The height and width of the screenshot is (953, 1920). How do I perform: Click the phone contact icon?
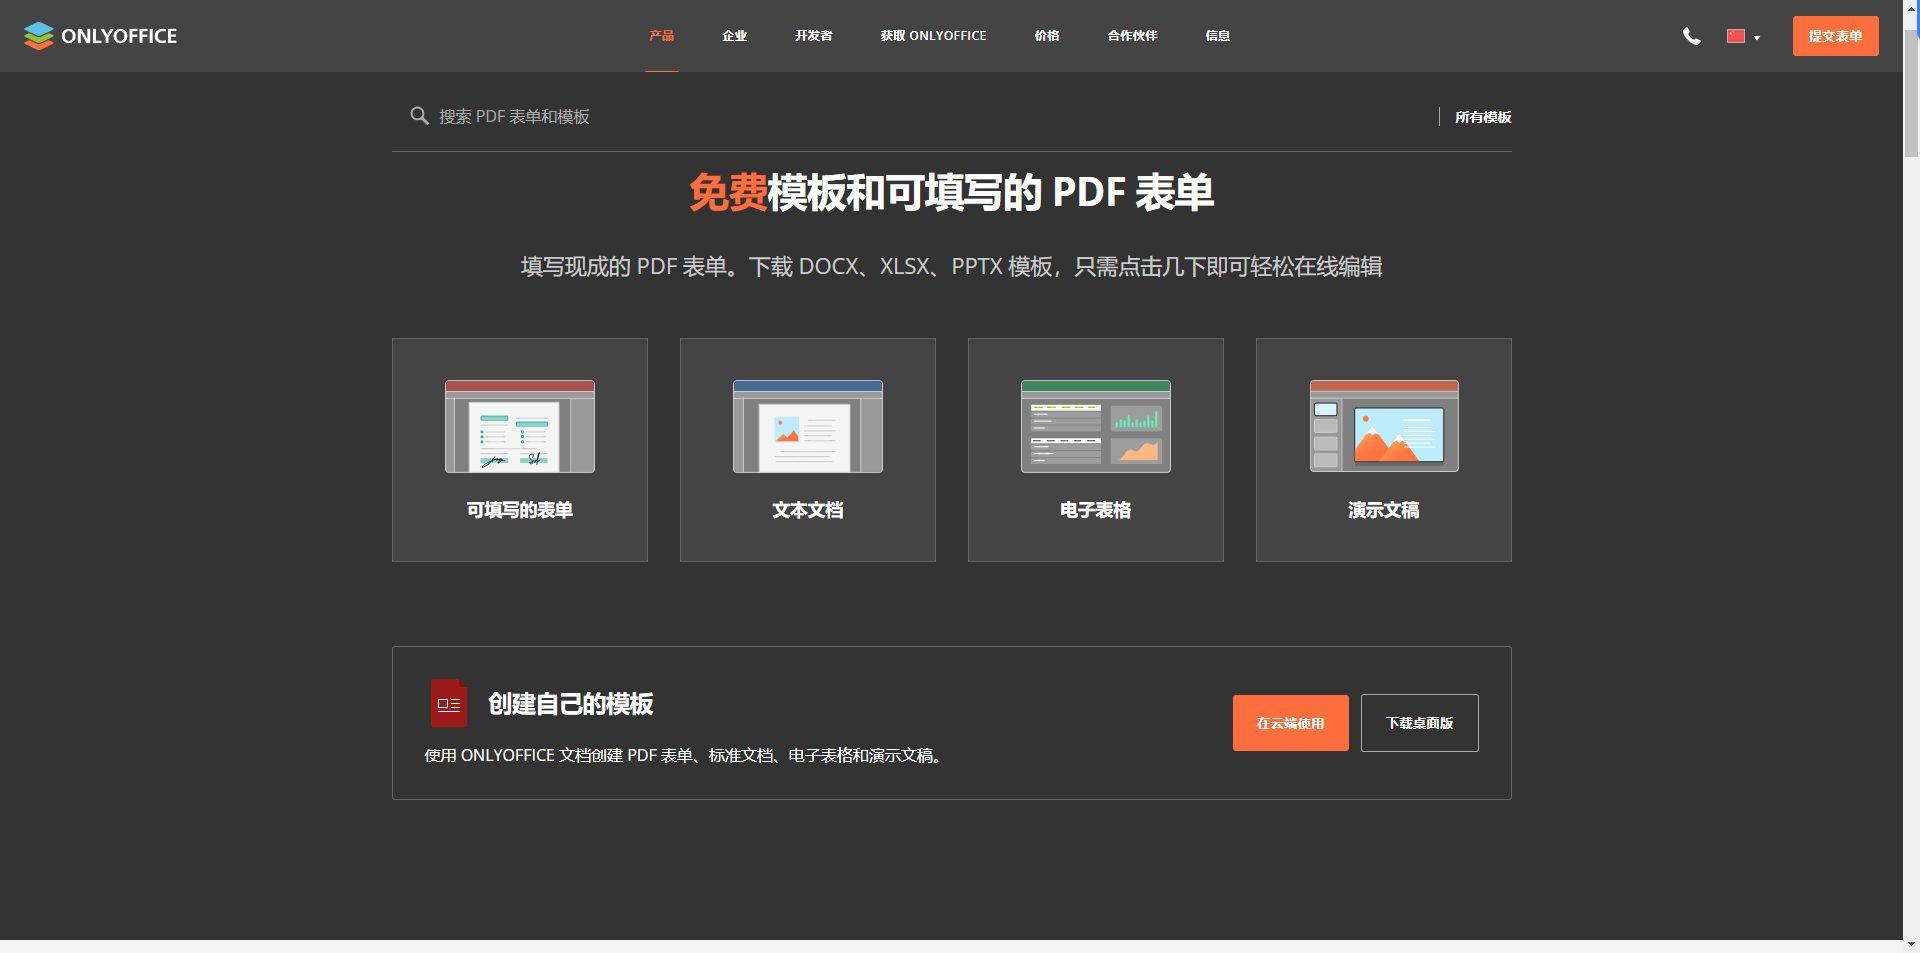pos(1692,36)
